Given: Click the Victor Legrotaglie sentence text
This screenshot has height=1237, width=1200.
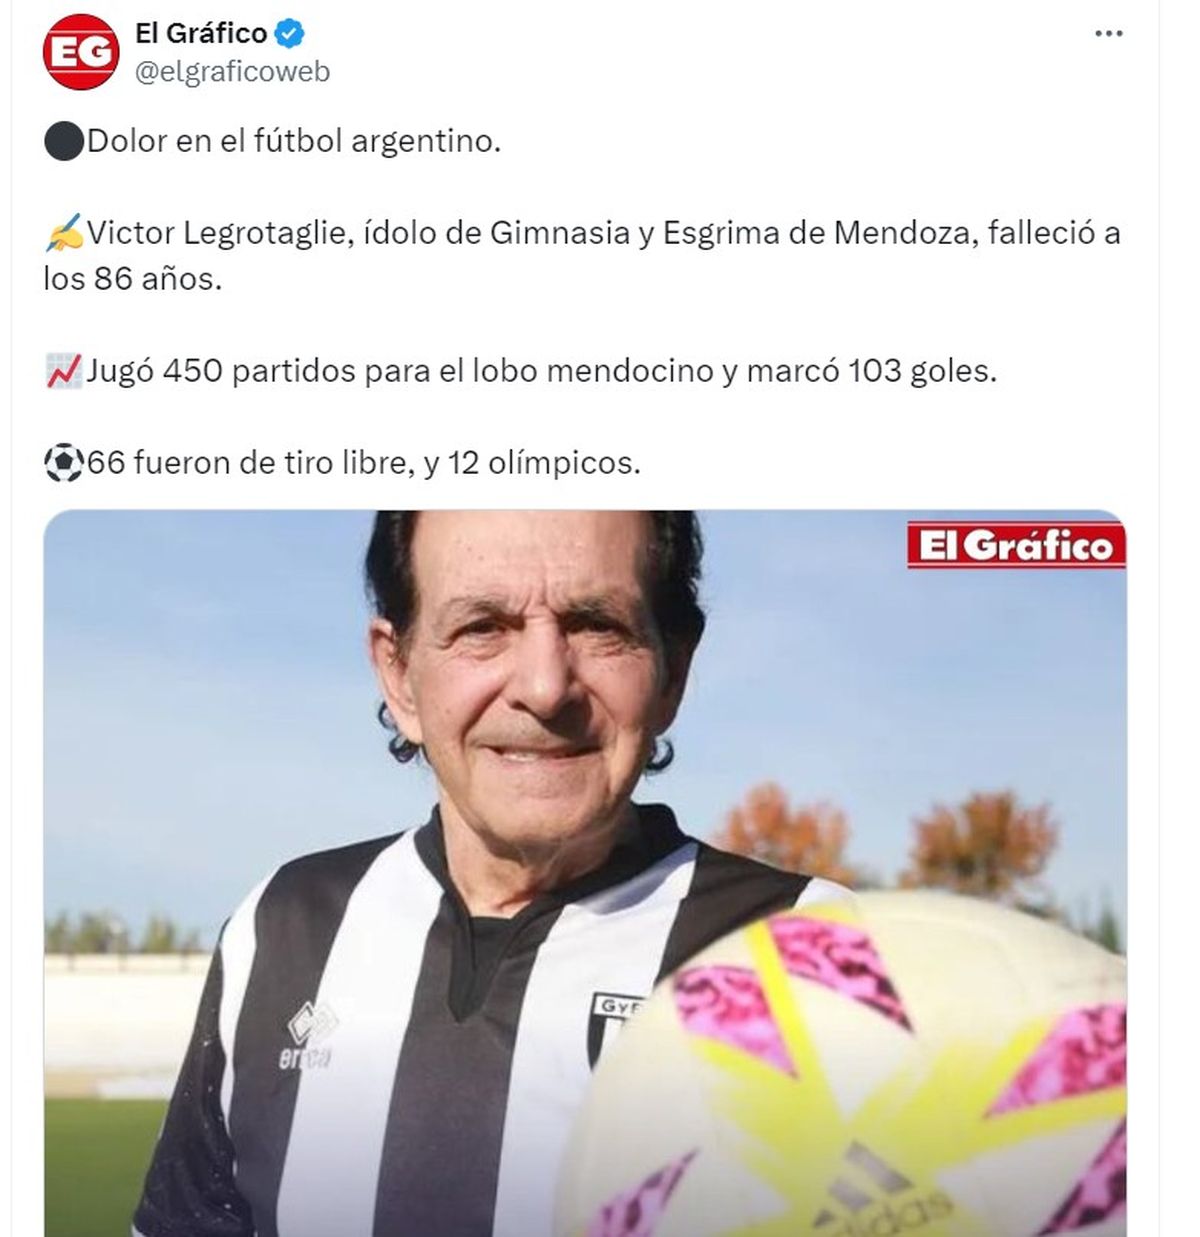Looking at the screenshot, I should pyautogui.click(x=582, y=256).
